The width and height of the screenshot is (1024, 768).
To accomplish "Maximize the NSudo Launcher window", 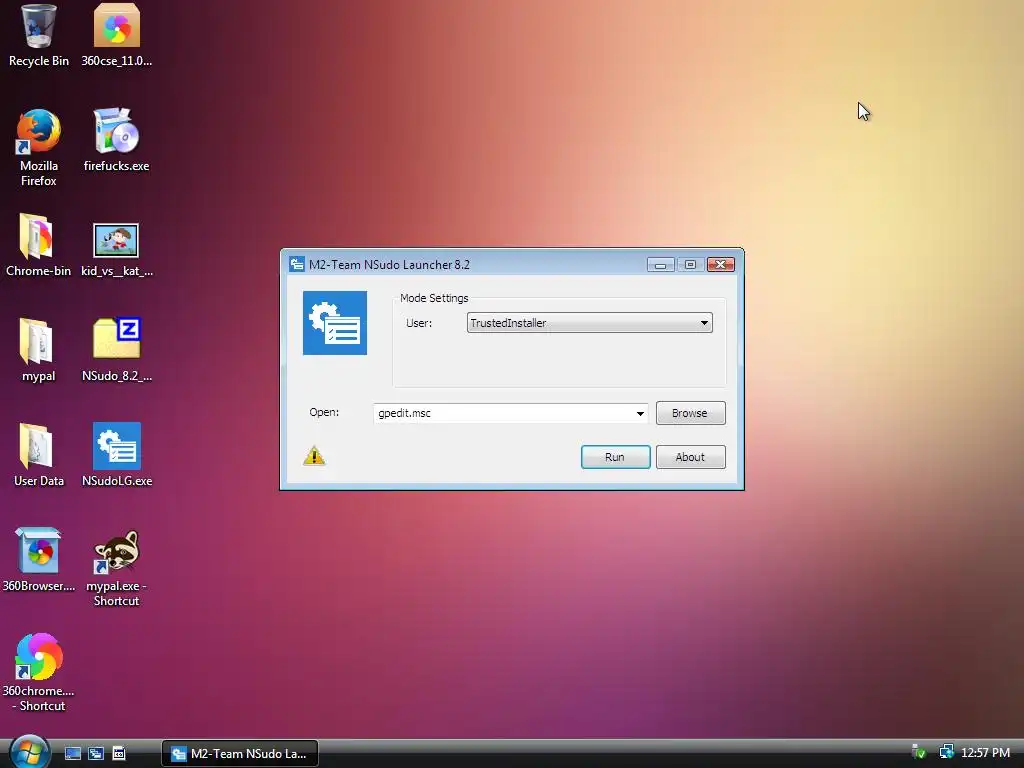I will (x=690, y=264).
